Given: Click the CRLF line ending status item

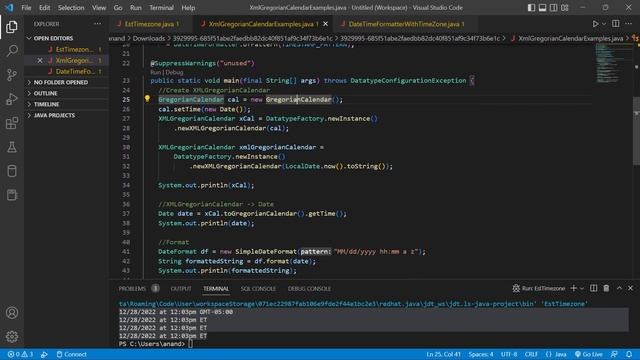Looking at the screenshot, I should (x=531, y=354).
